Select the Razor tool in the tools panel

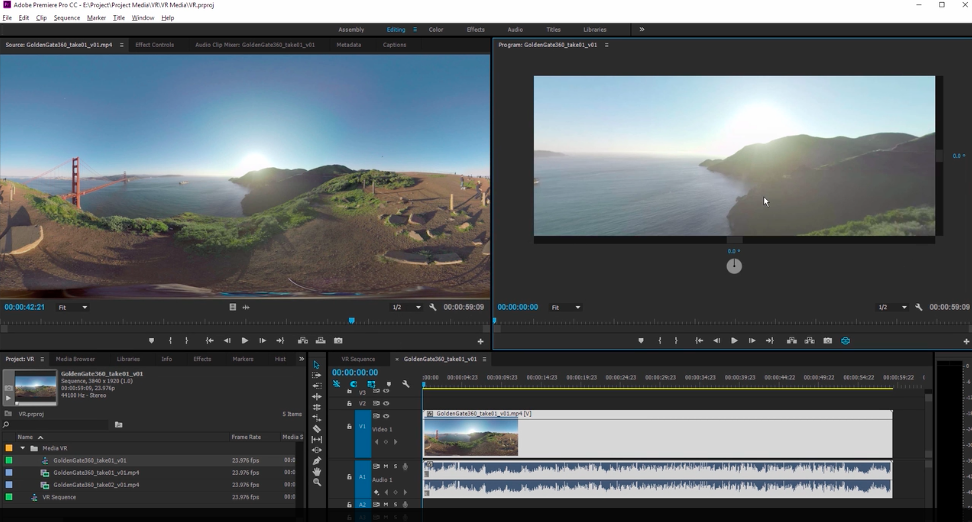coord(317,429)
